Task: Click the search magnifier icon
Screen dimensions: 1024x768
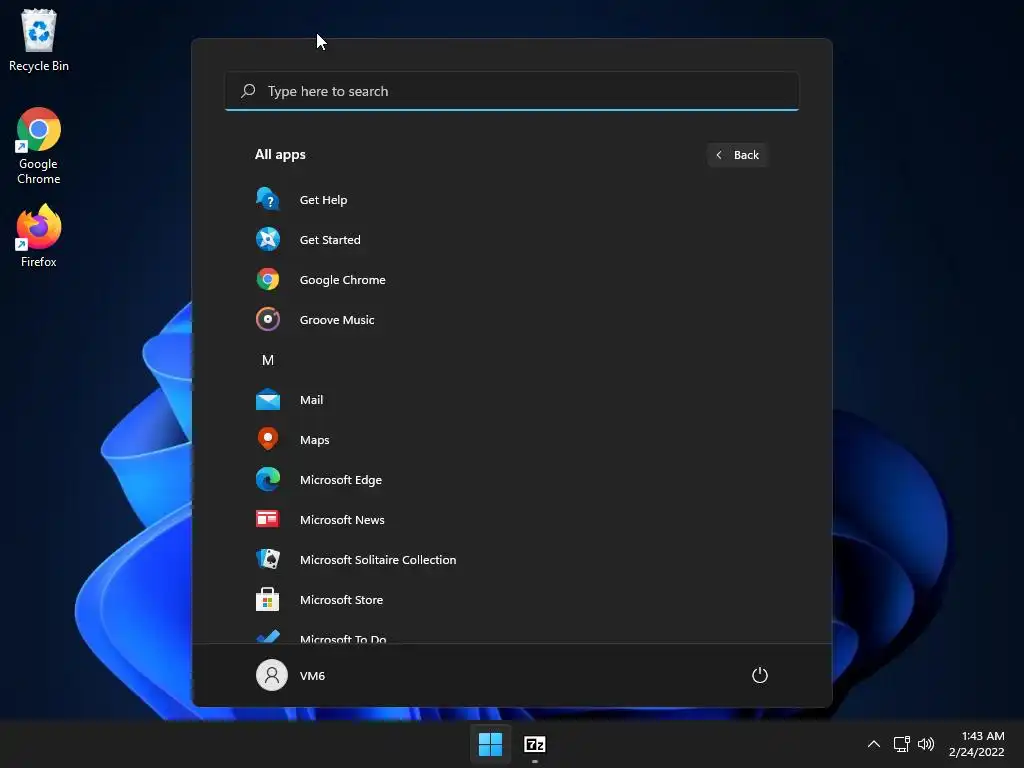Action: click(x=248, y=91)
